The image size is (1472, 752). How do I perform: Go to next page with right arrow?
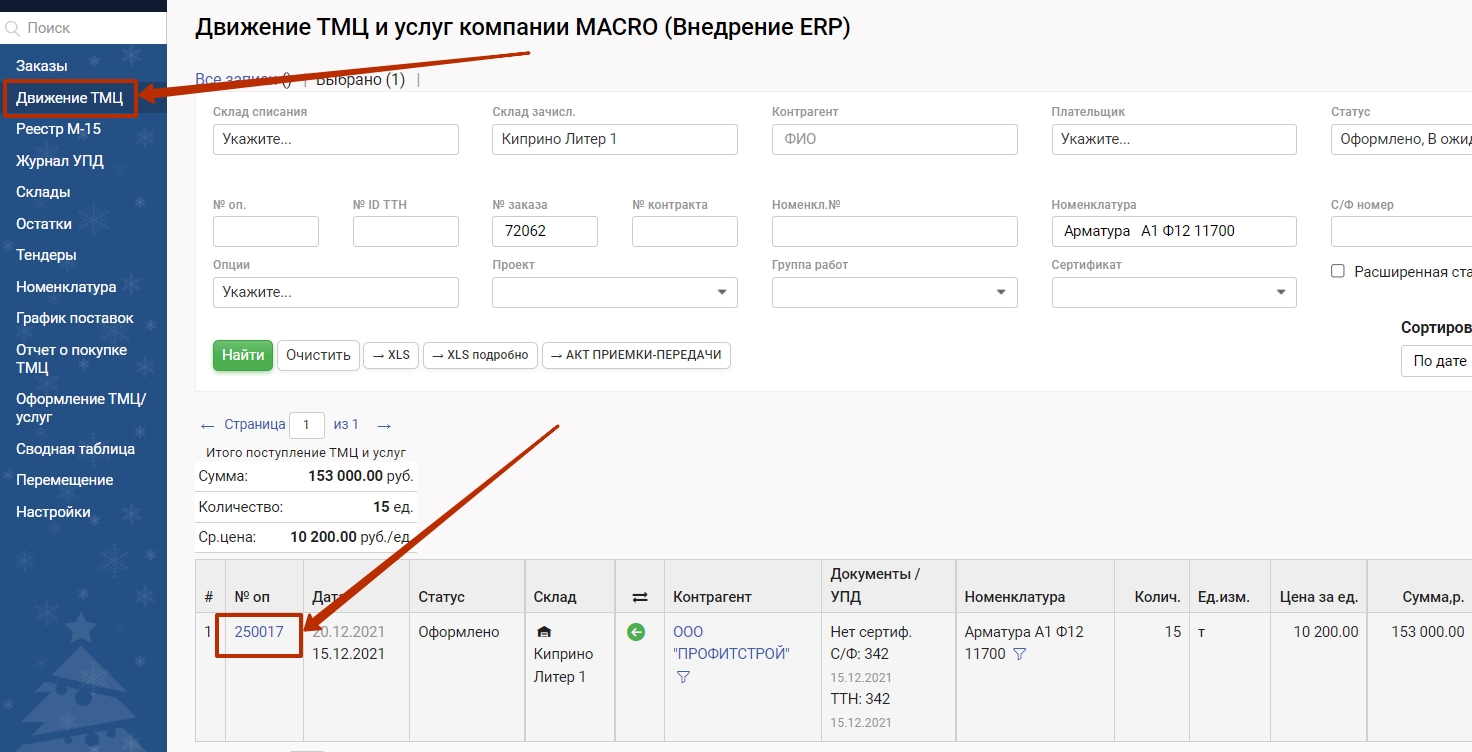pyautogui.click(x=383, y=425)
